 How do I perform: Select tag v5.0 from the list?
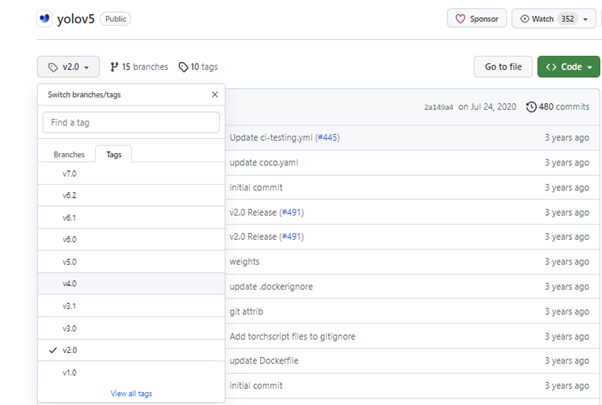[131, 262]
